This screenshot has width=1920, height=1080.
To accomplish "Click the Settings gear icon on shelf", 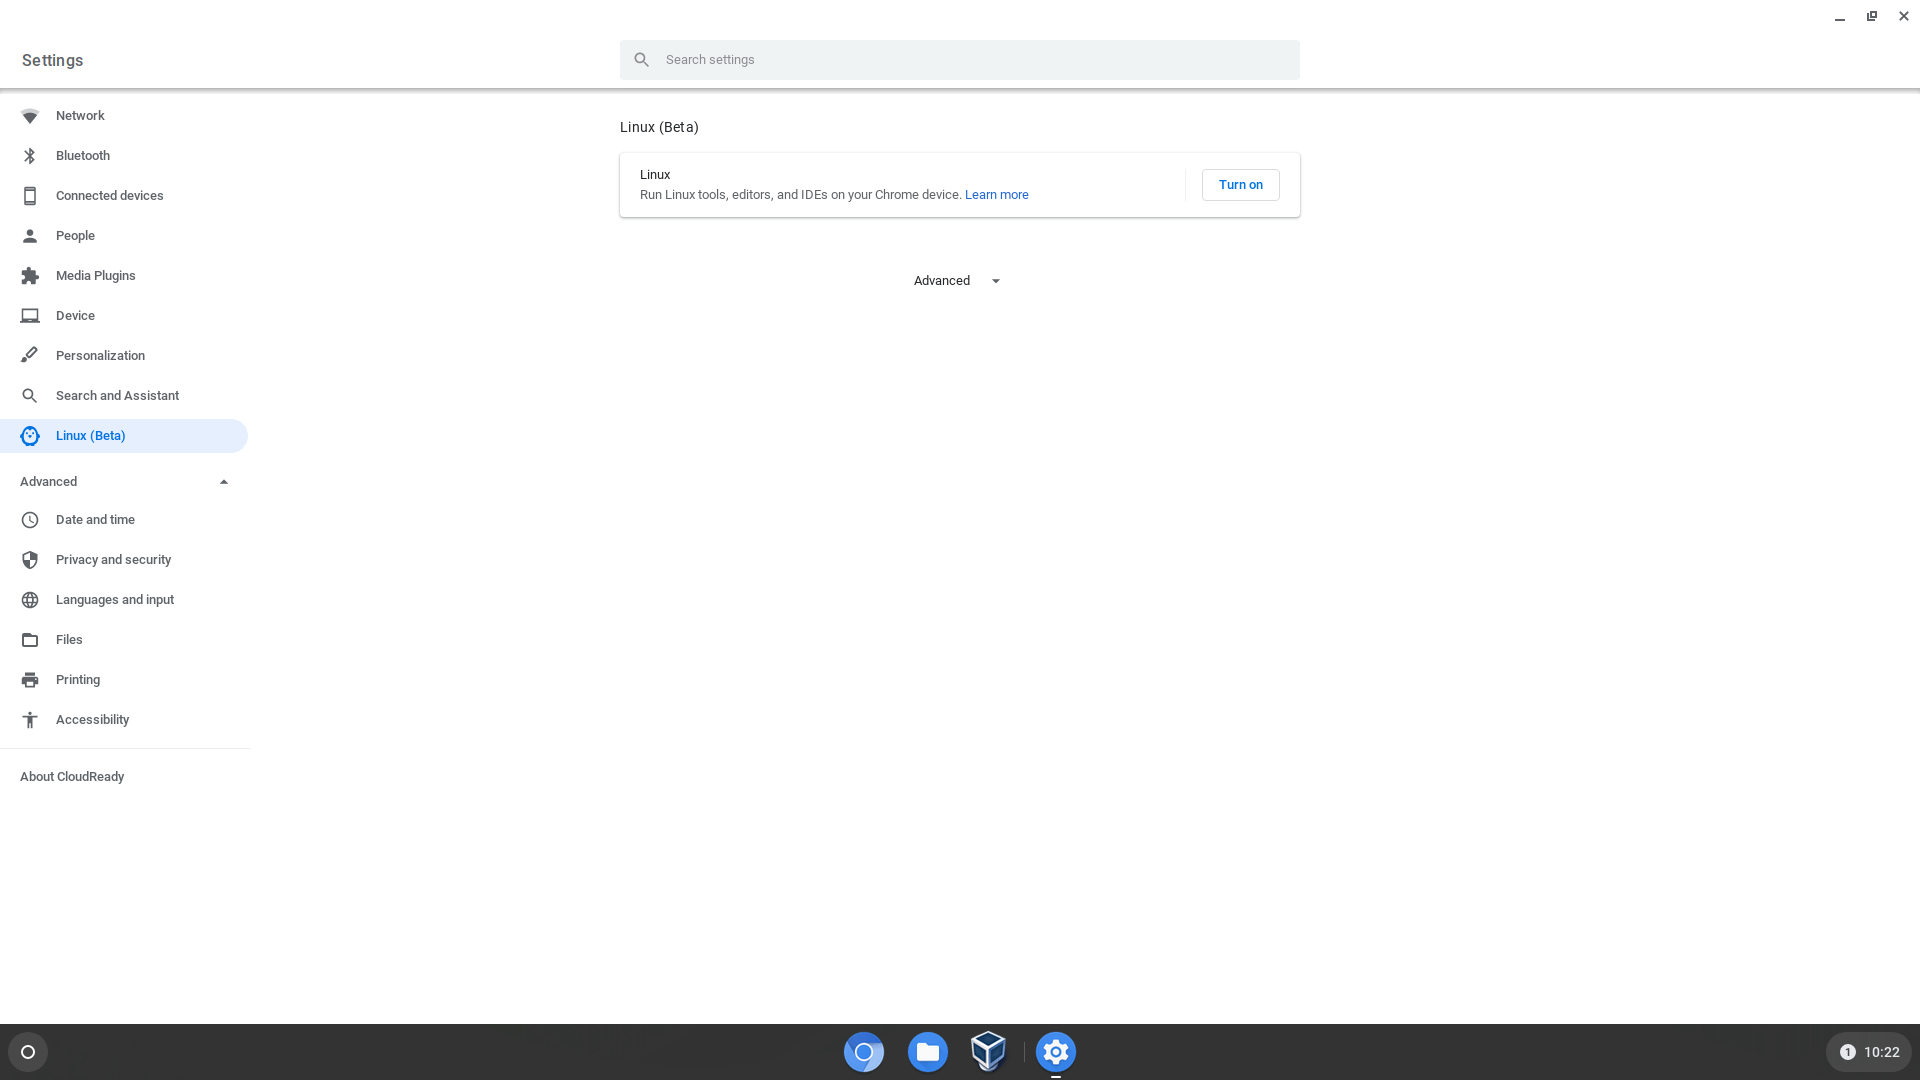I will 1056,1052.
